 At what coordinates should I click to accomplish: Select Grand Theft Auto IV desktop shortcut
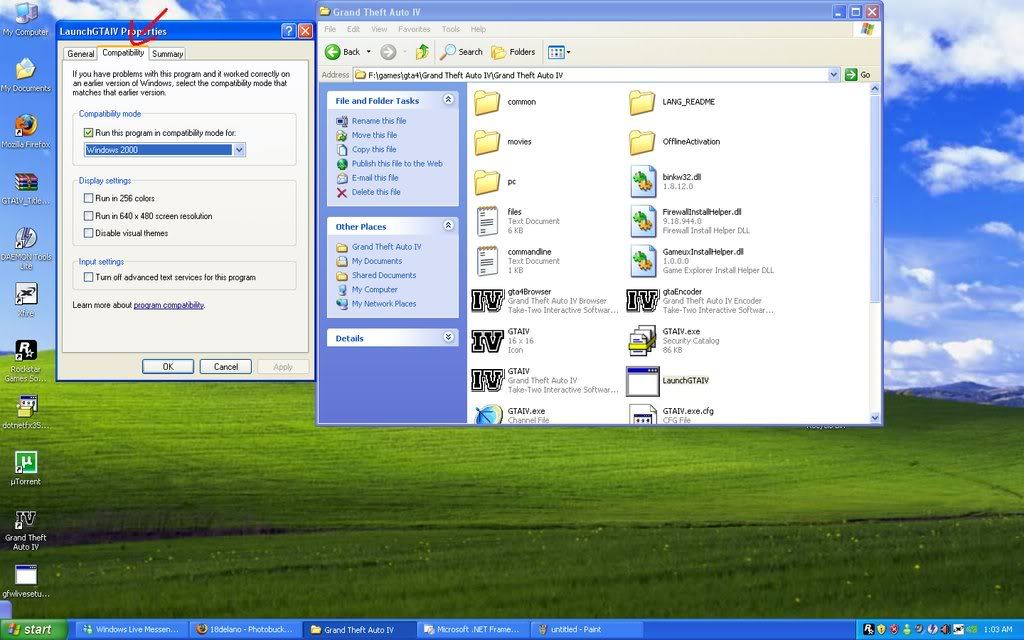25,520
